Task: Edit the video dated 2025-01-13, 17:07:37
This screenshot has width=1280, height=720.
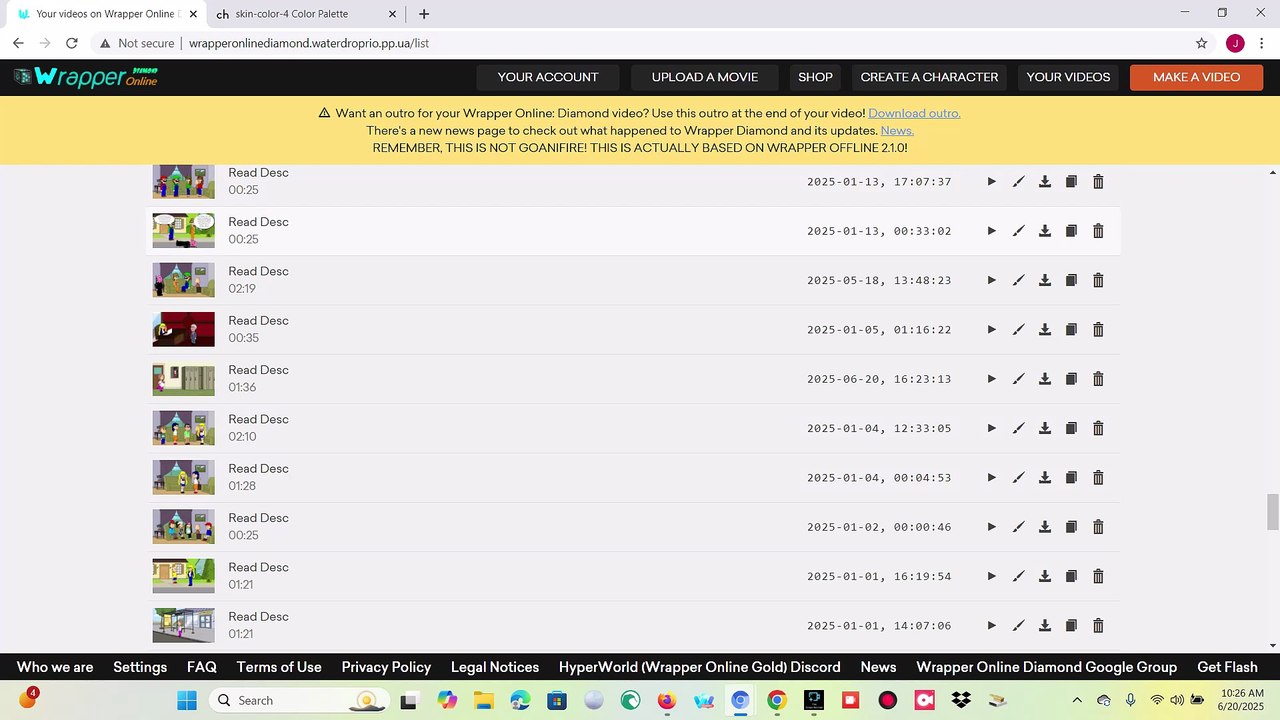Action: click(1018, 182)
